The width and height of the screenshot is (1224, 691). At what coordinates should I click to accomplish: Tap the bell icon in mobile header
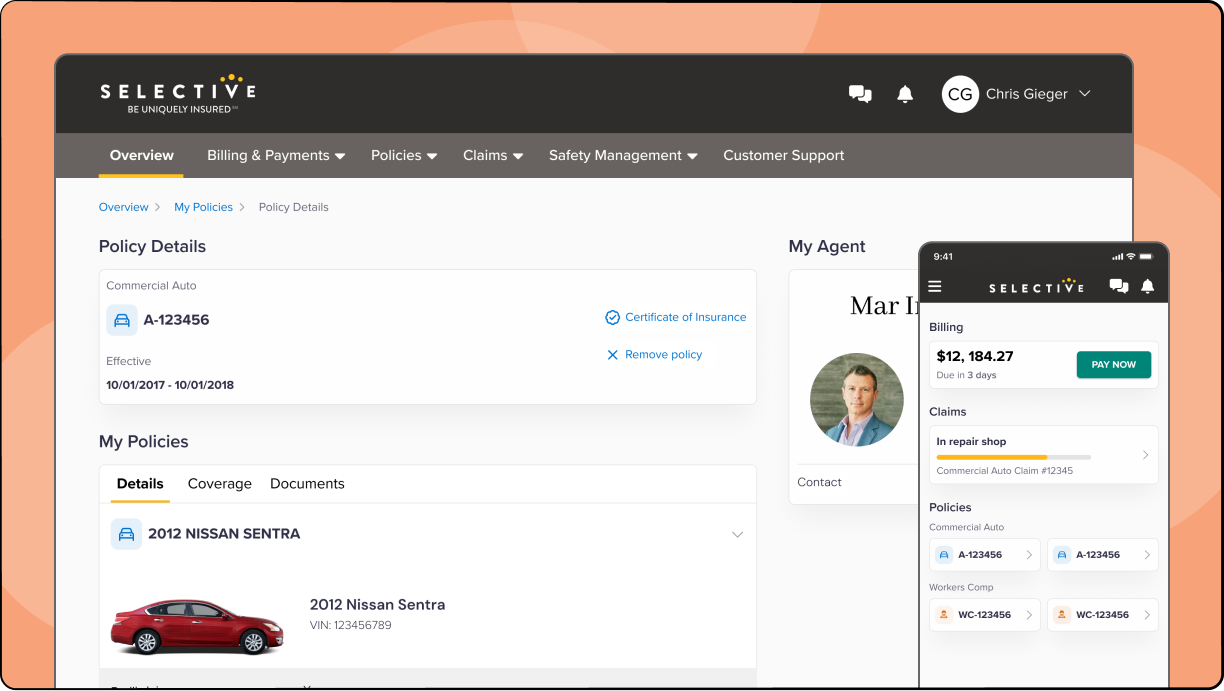click(x=1148, y=286)
